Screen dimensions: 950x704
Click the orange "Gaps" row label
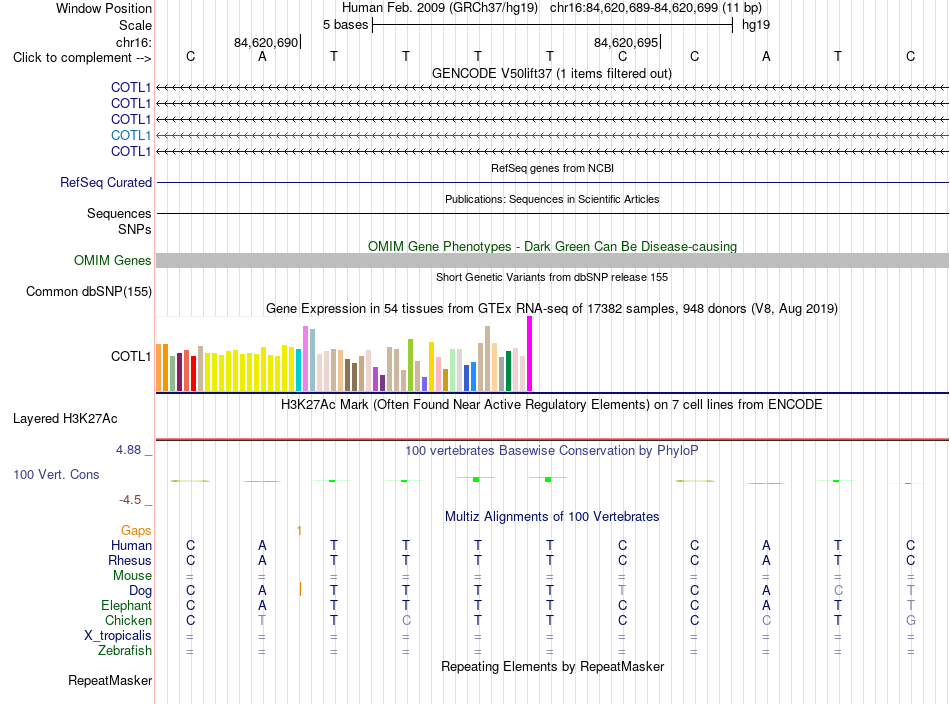[x=136, y=531]
